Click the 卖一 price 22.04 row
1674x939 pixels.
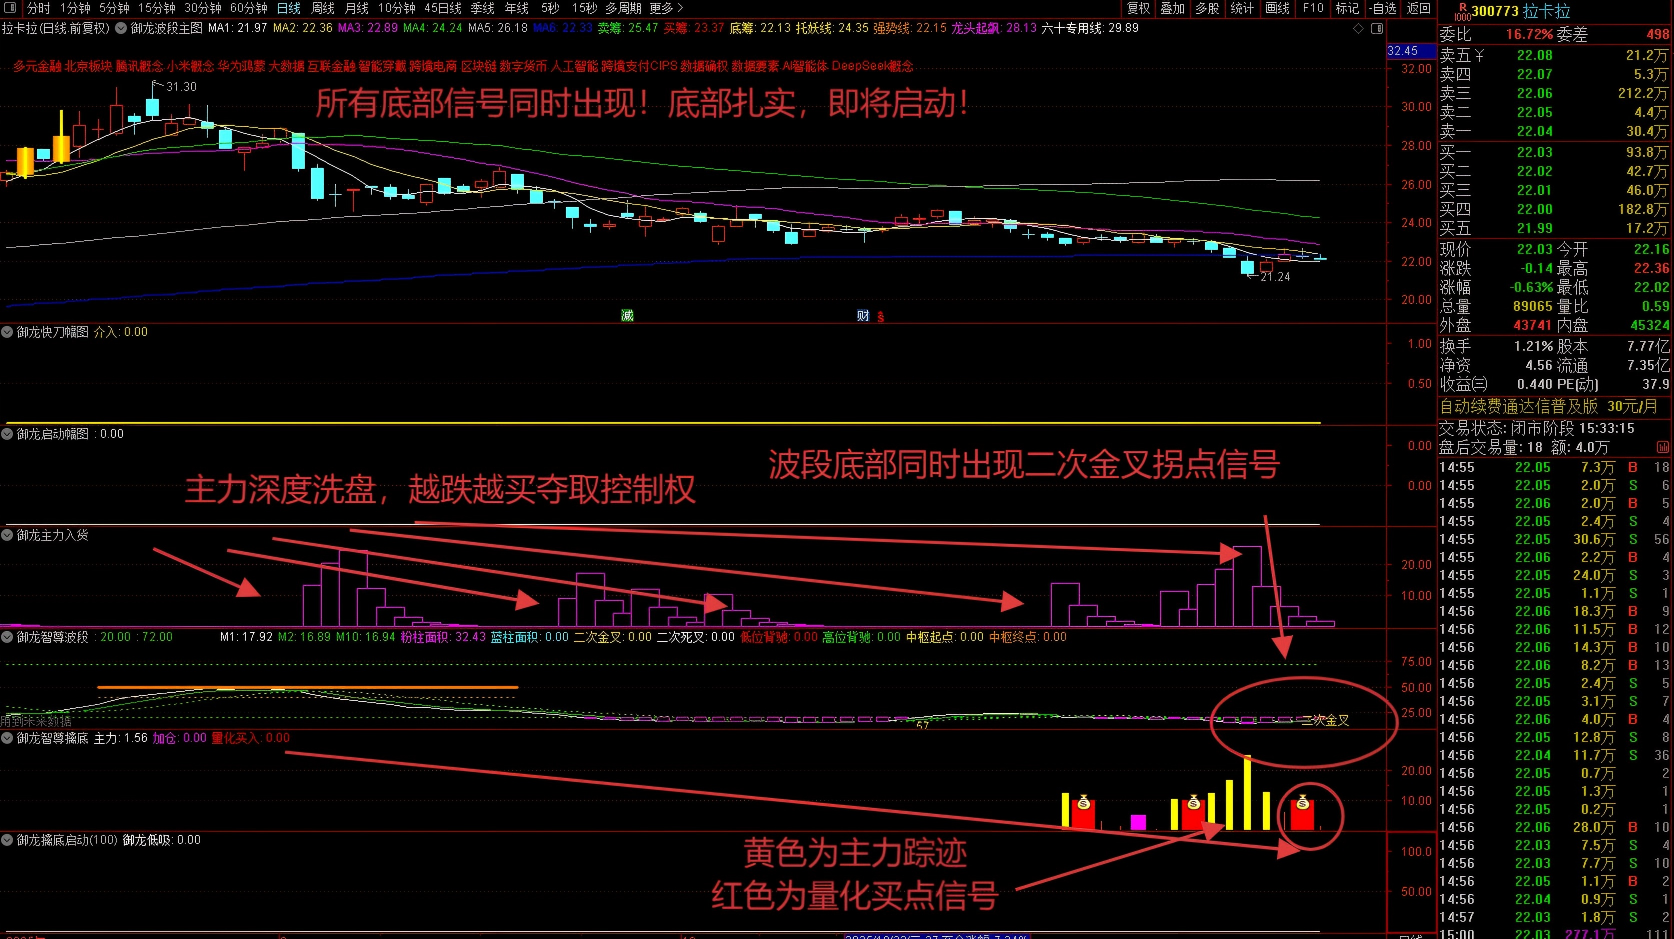(x=1554, y=131)
